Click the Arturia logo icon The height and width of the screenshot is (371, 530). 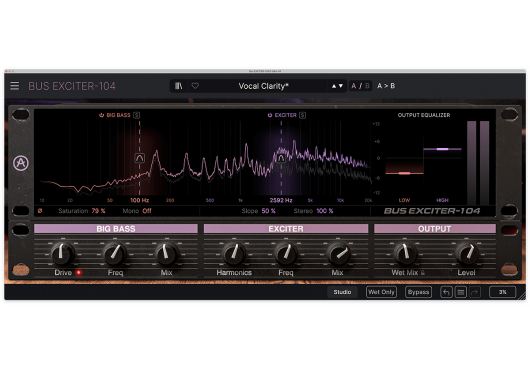[21, 163]
